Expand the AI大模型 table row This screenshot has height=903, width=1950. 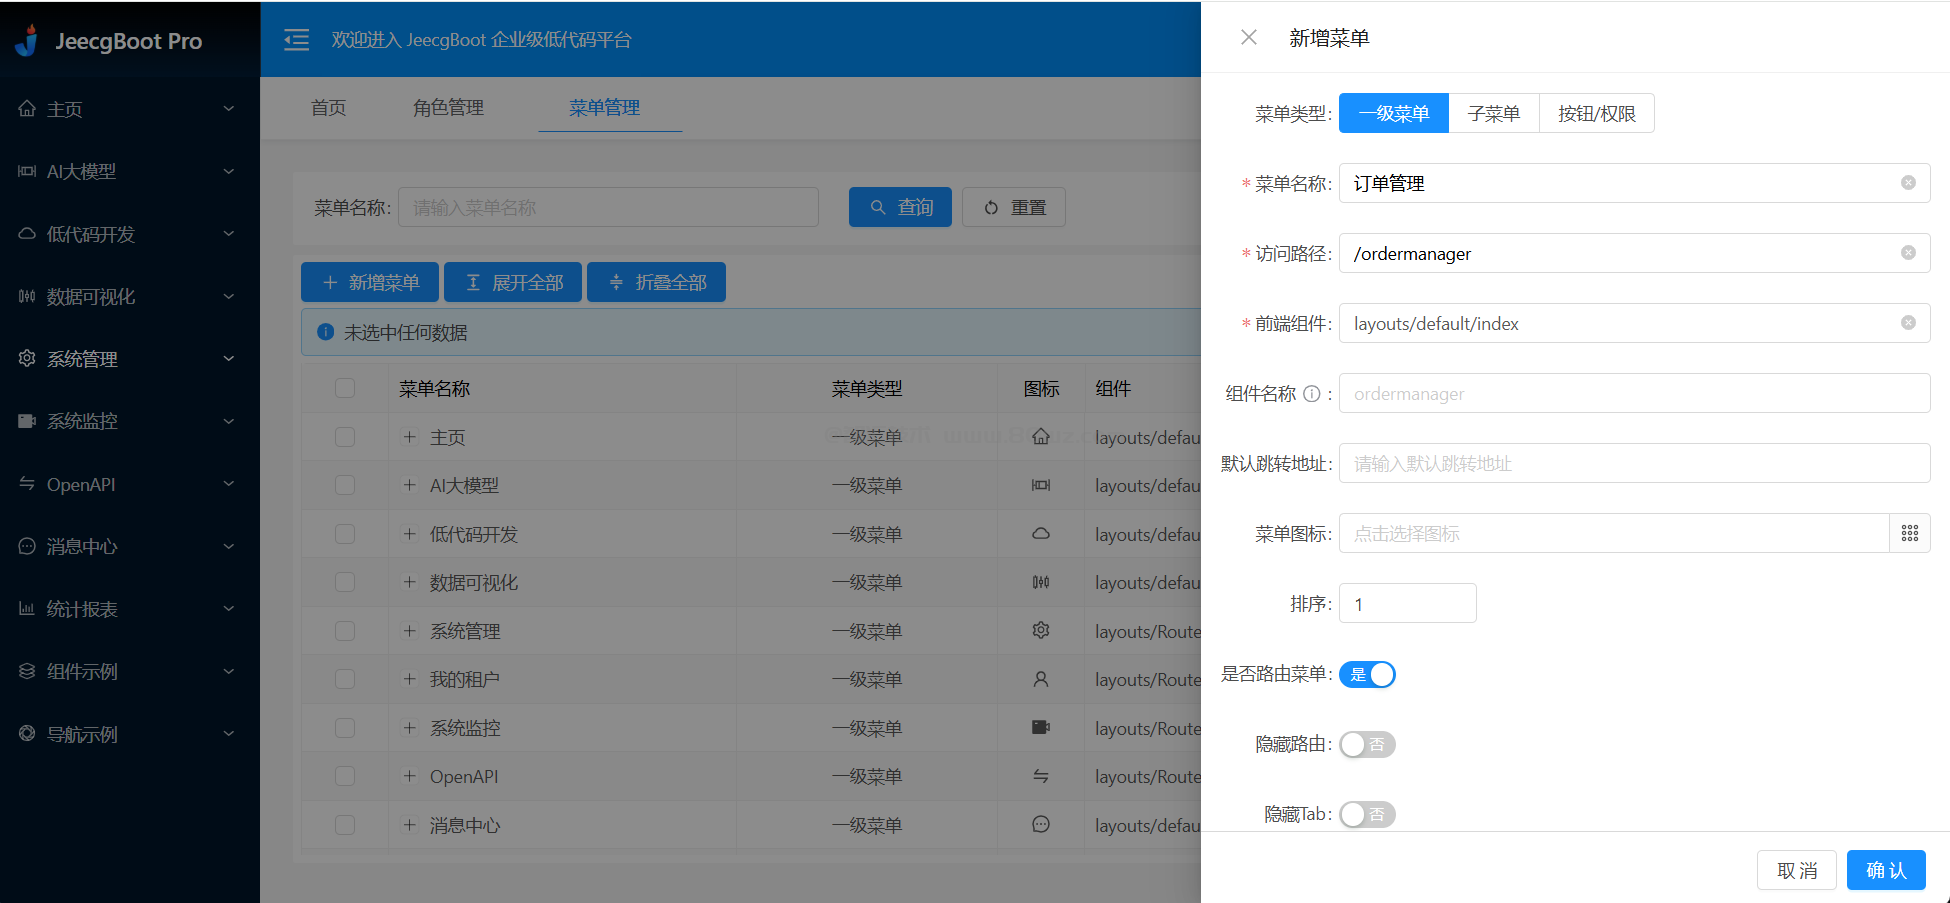pos(409,485)
